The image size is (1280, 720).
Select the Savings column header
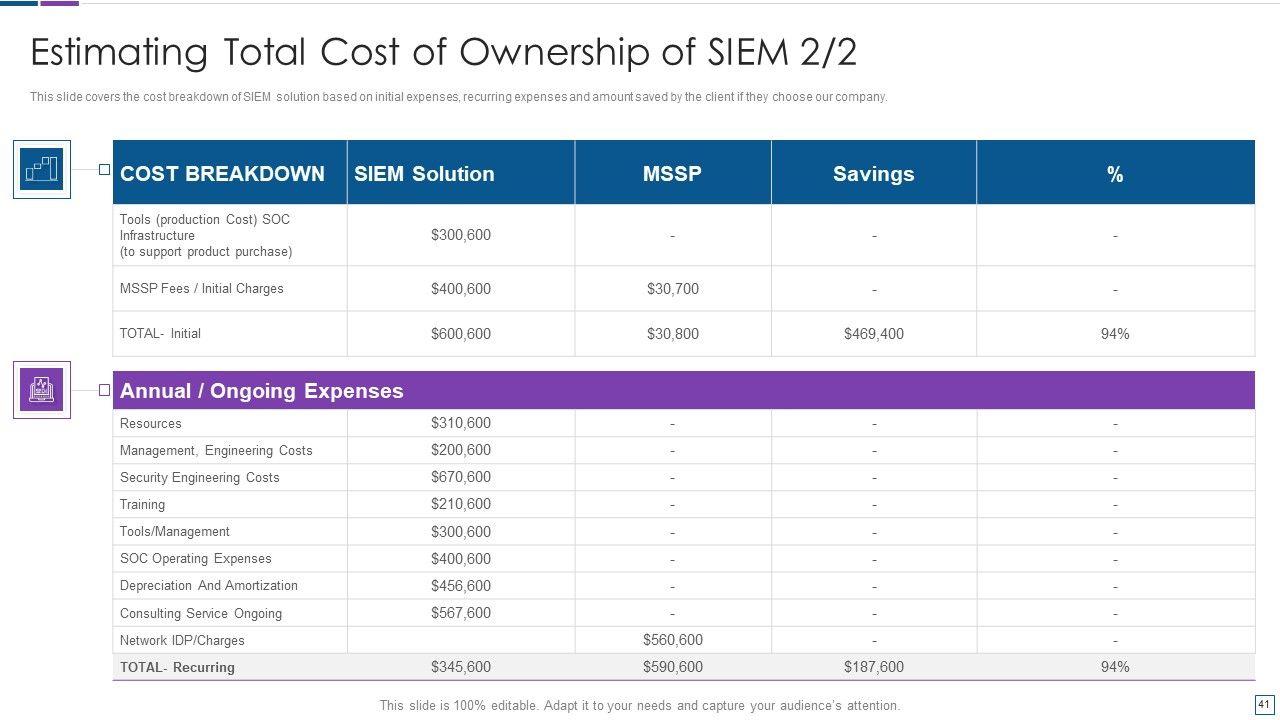pyautogui.click(x=873, y=174)
